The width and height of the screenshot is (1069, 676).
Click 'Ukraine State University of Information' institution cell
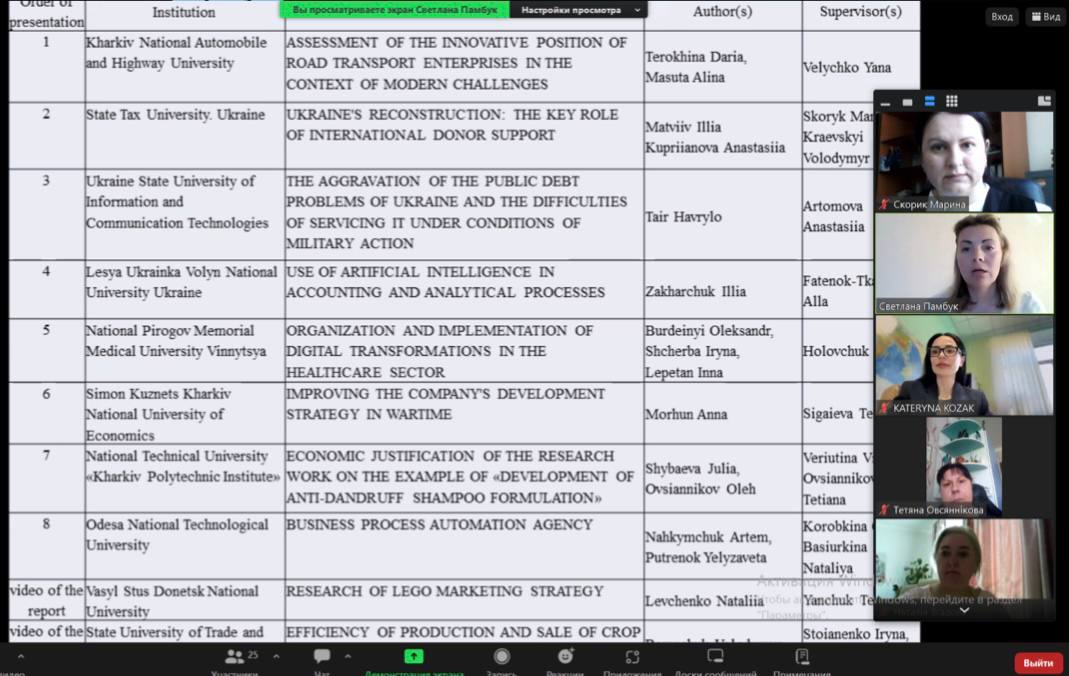184,214
